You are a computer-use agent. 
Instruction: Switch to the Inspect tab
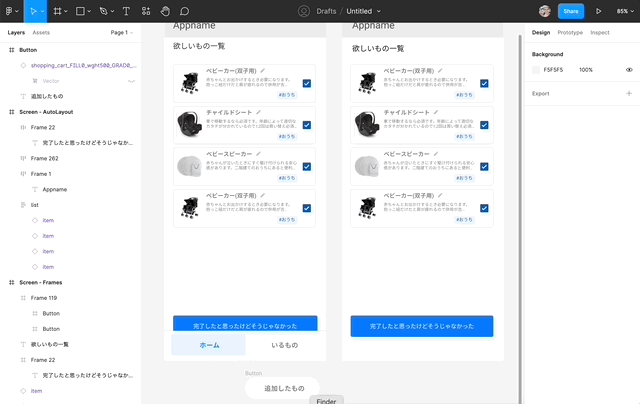tap(600, 32)
